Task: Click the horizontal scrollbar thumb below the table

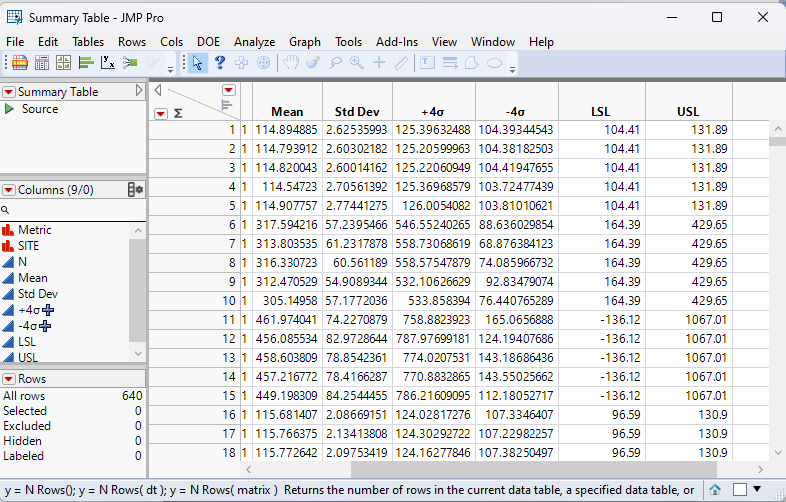Action: (534, 470)
